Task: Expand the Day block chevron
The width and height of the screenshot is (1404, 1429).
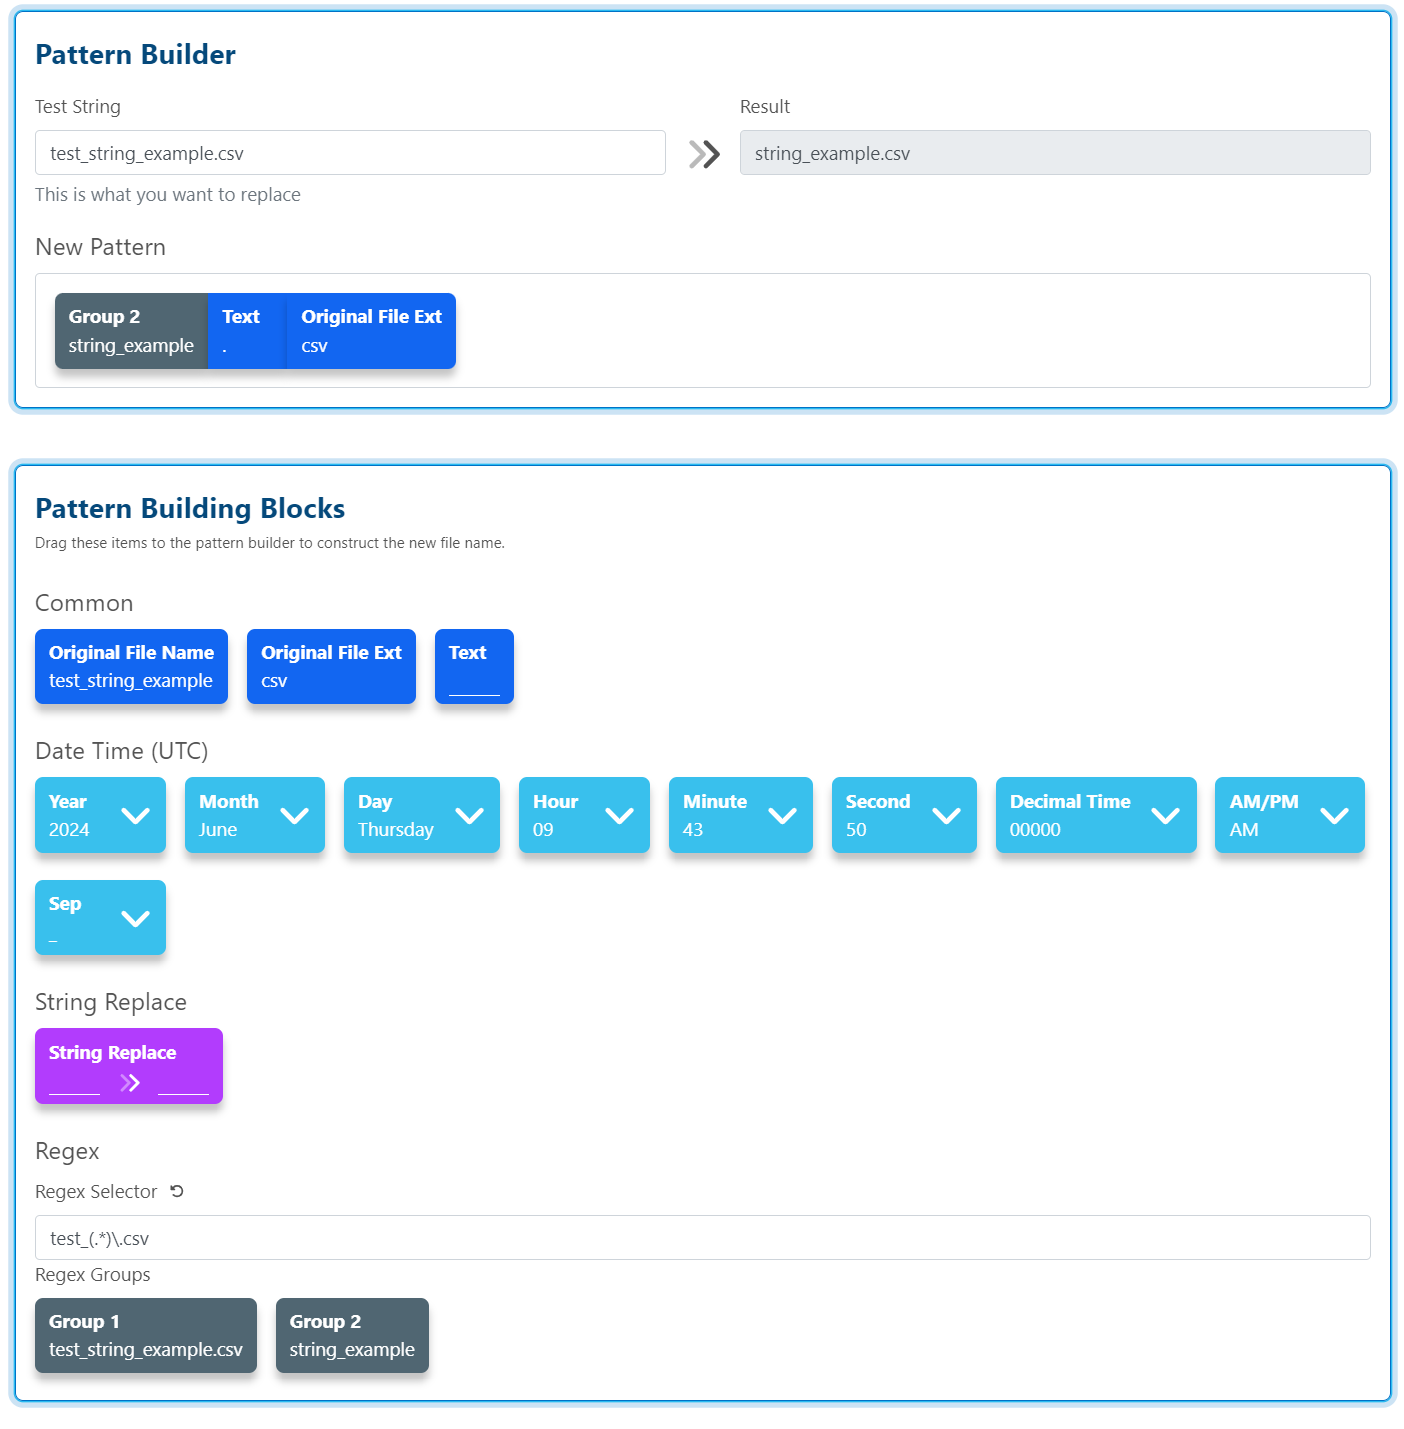Action: tap(469, 816)
